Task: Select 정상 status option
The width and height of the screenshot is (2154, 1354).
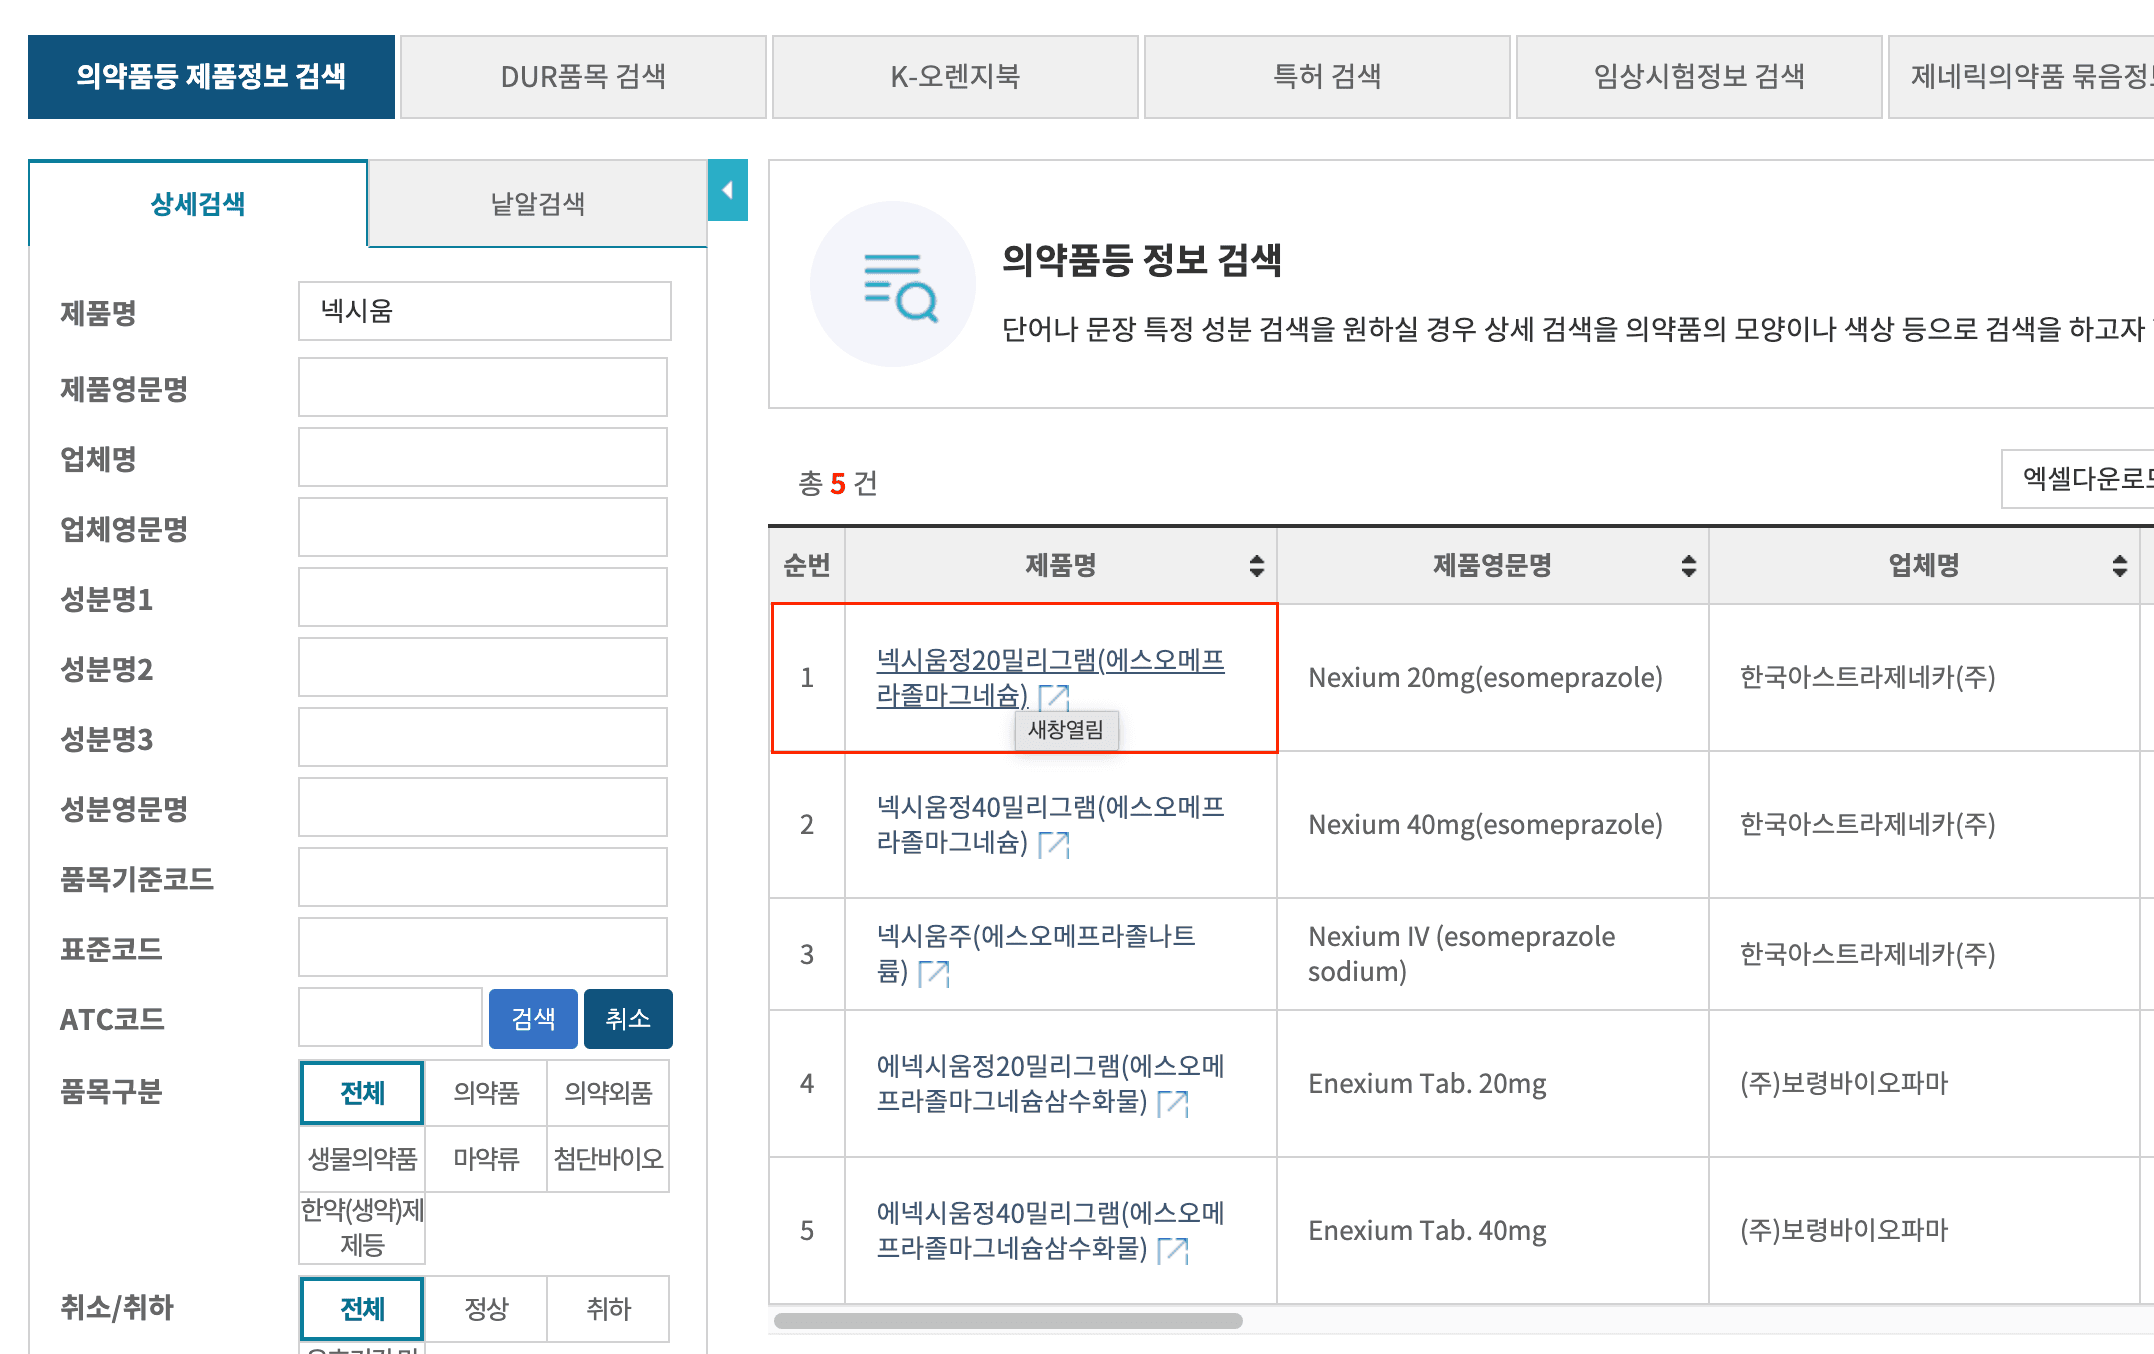Action: (486, 1309)
